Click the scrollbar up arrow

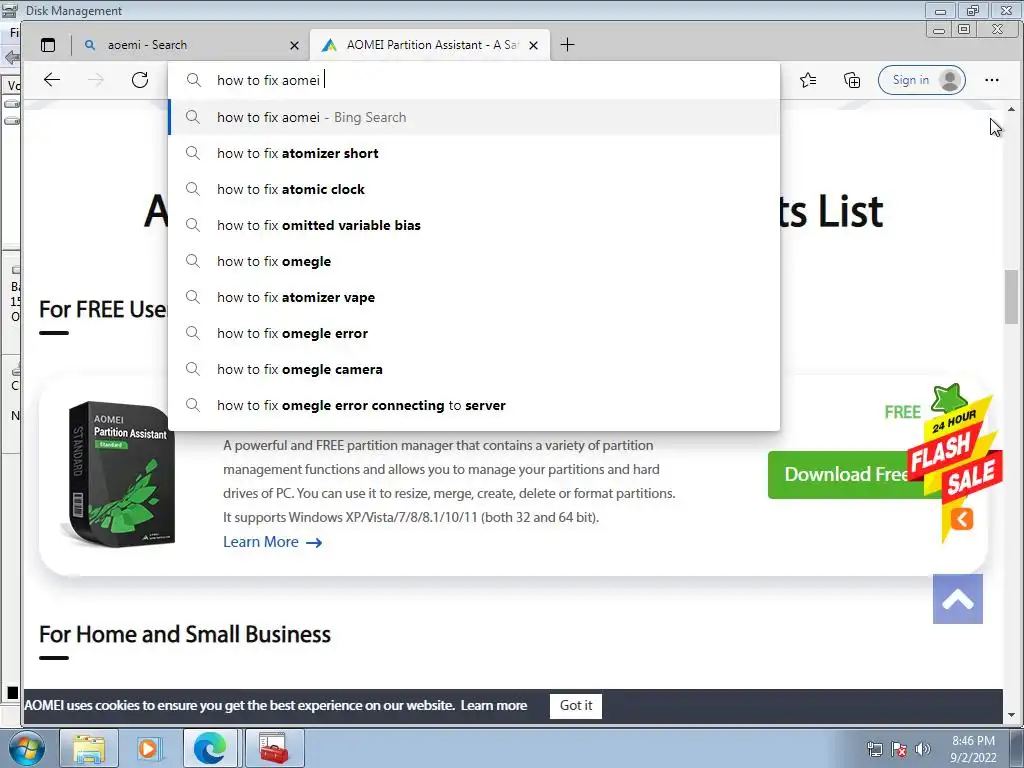(1011, 110)
